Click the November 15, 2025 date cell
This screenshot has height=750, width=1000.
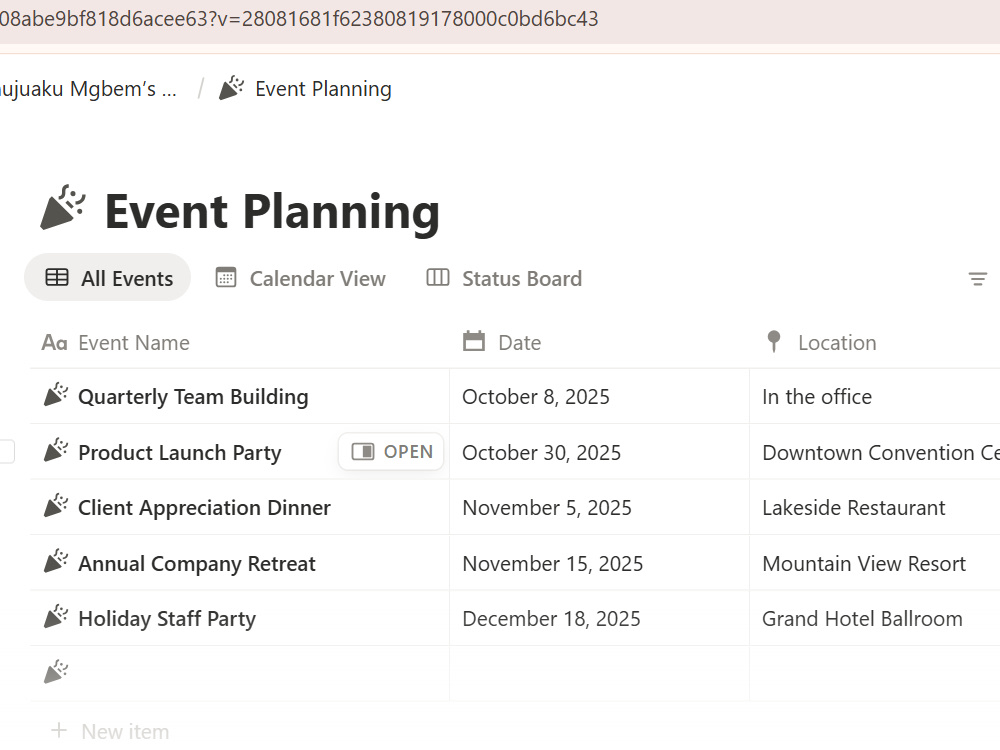599,562
